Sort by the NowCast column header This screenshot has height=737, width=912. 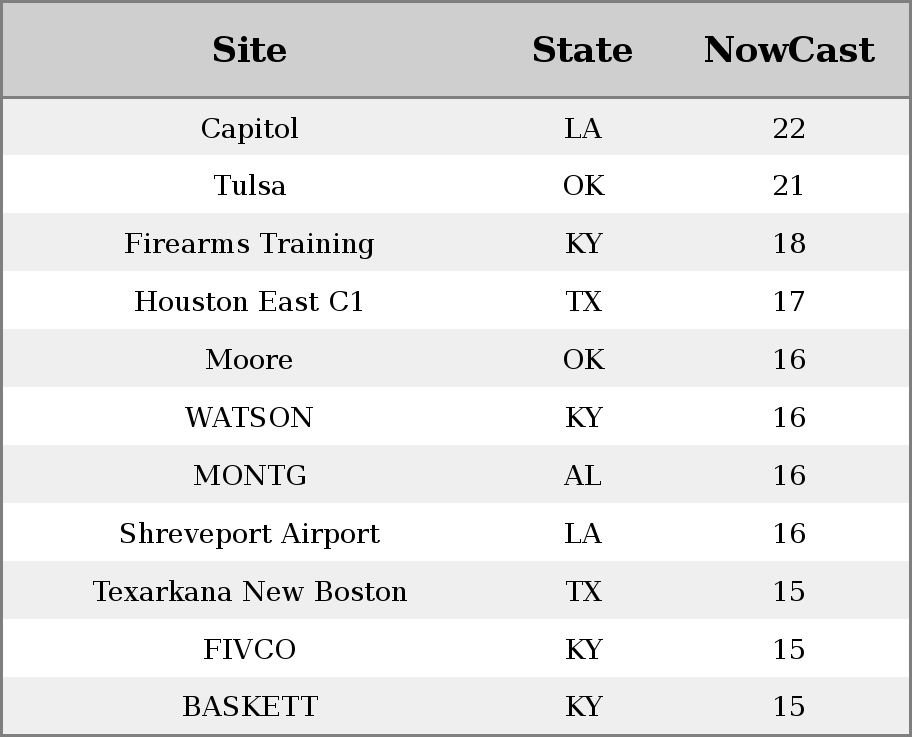click(x=789, y=50)
